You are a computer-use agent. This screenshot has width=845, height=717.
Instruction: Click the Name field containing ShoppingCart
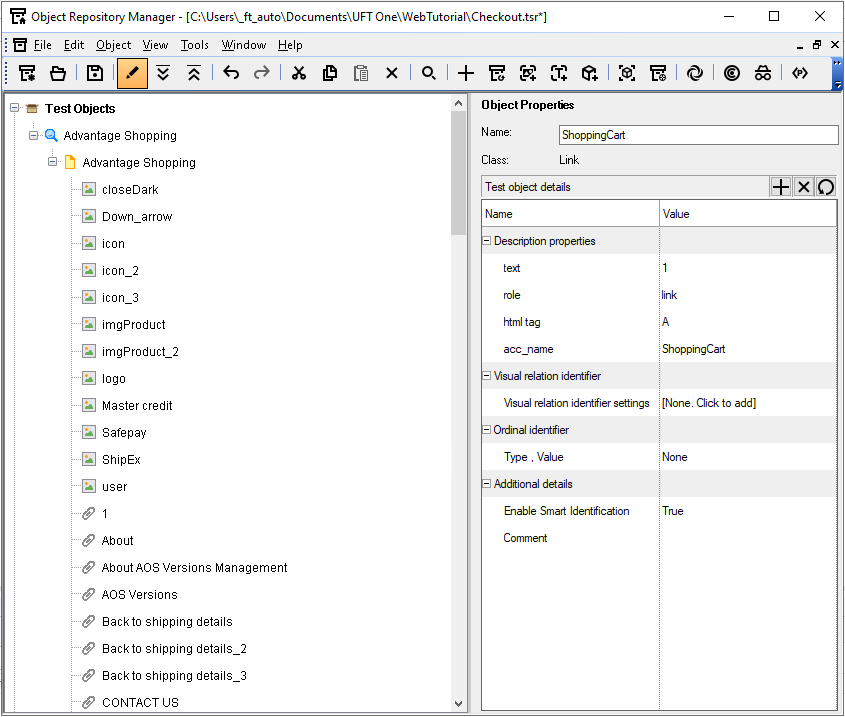[x=698, y=135]
